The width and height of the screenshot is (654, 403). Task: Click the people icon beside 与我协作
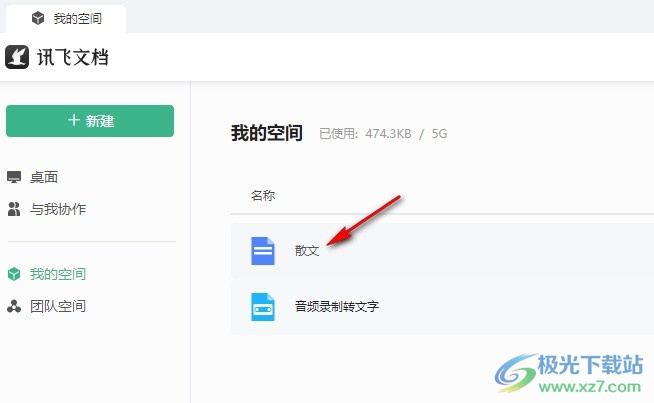14,209
